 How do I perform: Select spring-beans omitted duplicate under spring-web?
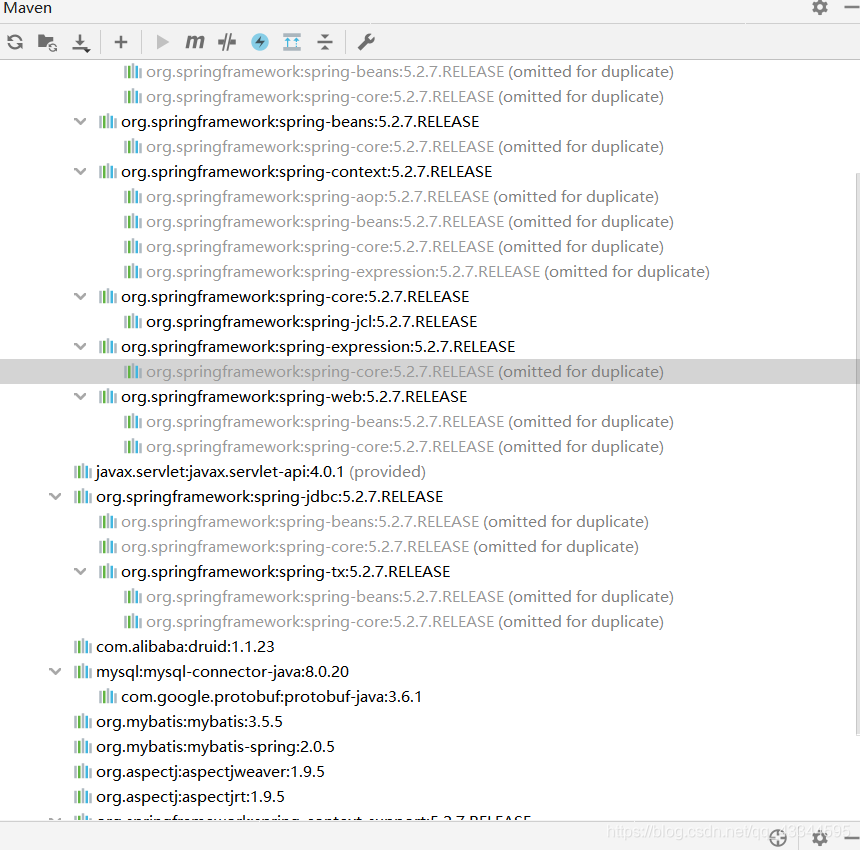pos(410,422)
